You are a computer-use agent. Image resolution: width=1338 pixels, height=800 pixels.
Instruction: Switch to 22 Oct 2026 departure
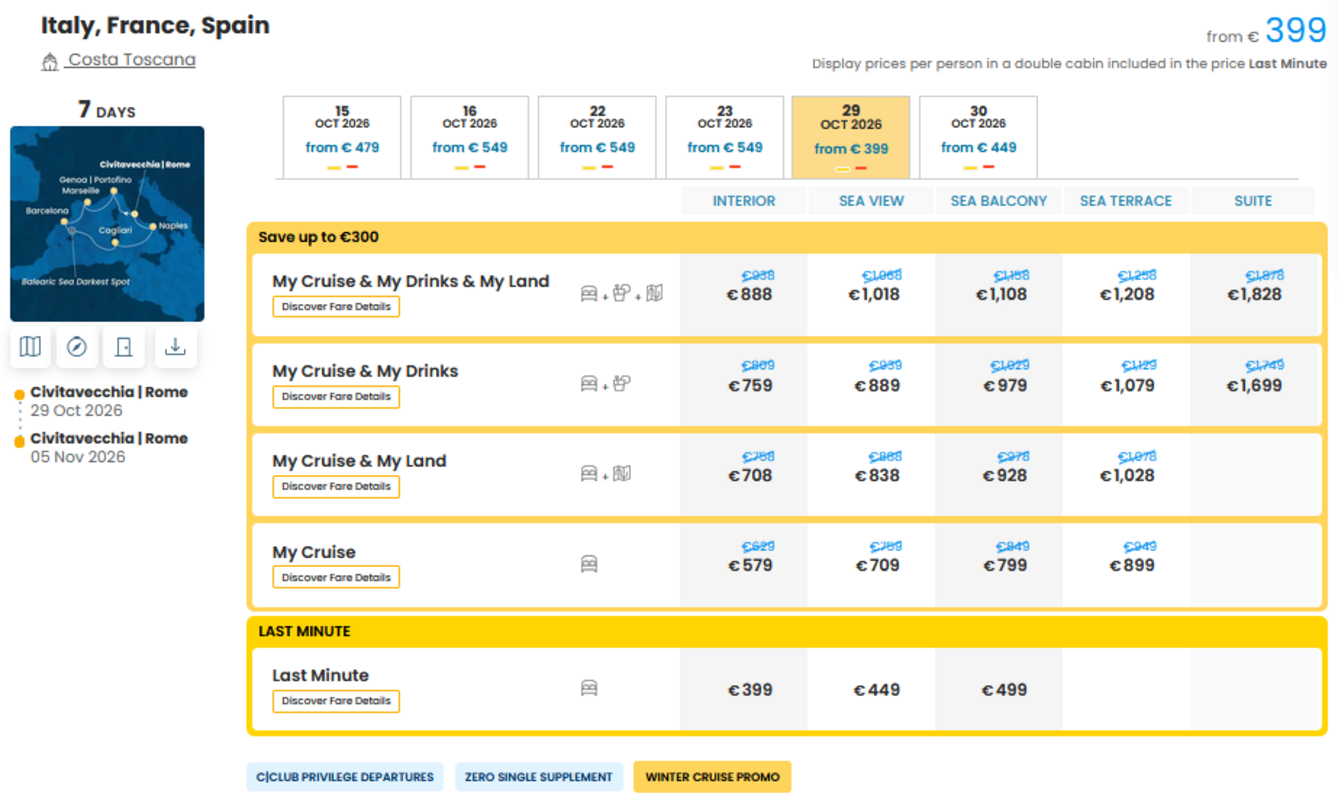(597, 137)
